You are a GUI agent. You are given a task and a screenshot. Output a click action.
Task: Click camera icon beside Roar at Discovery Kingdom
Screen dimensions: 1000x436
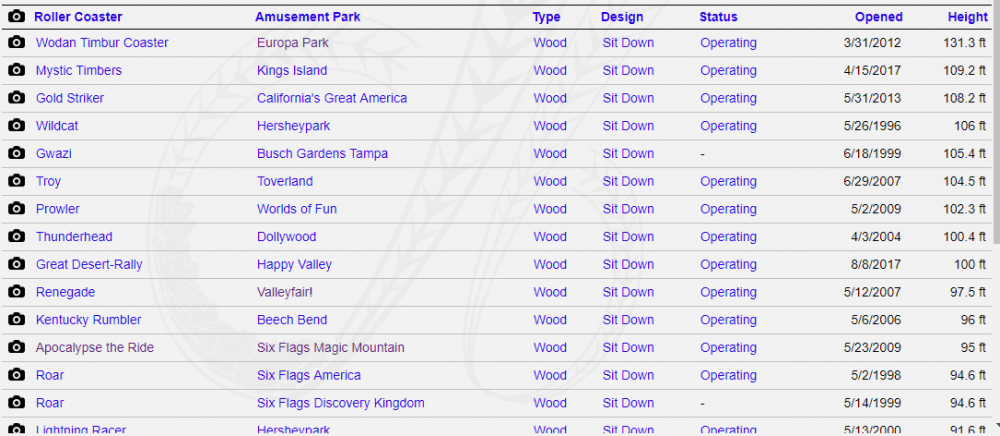tap(17, 403)
